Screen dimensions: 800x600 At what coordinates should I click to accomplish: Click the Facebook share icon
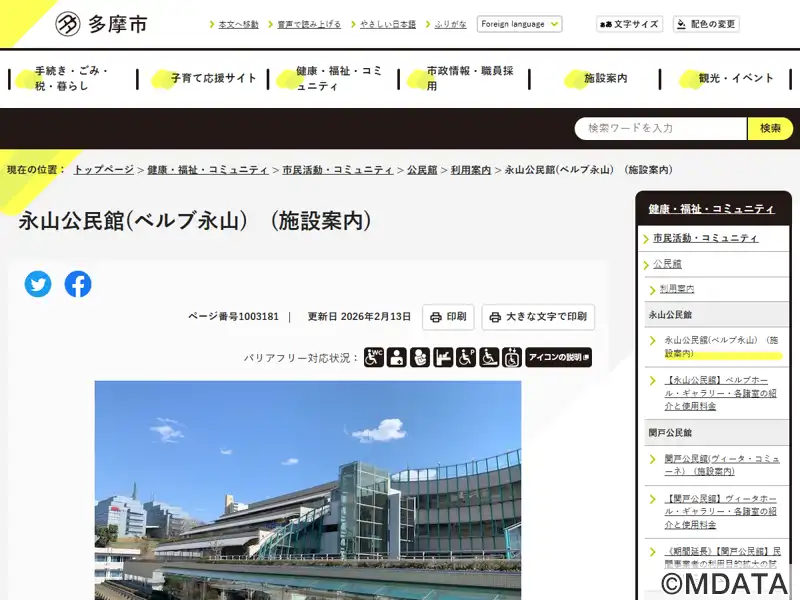(78, 284)
